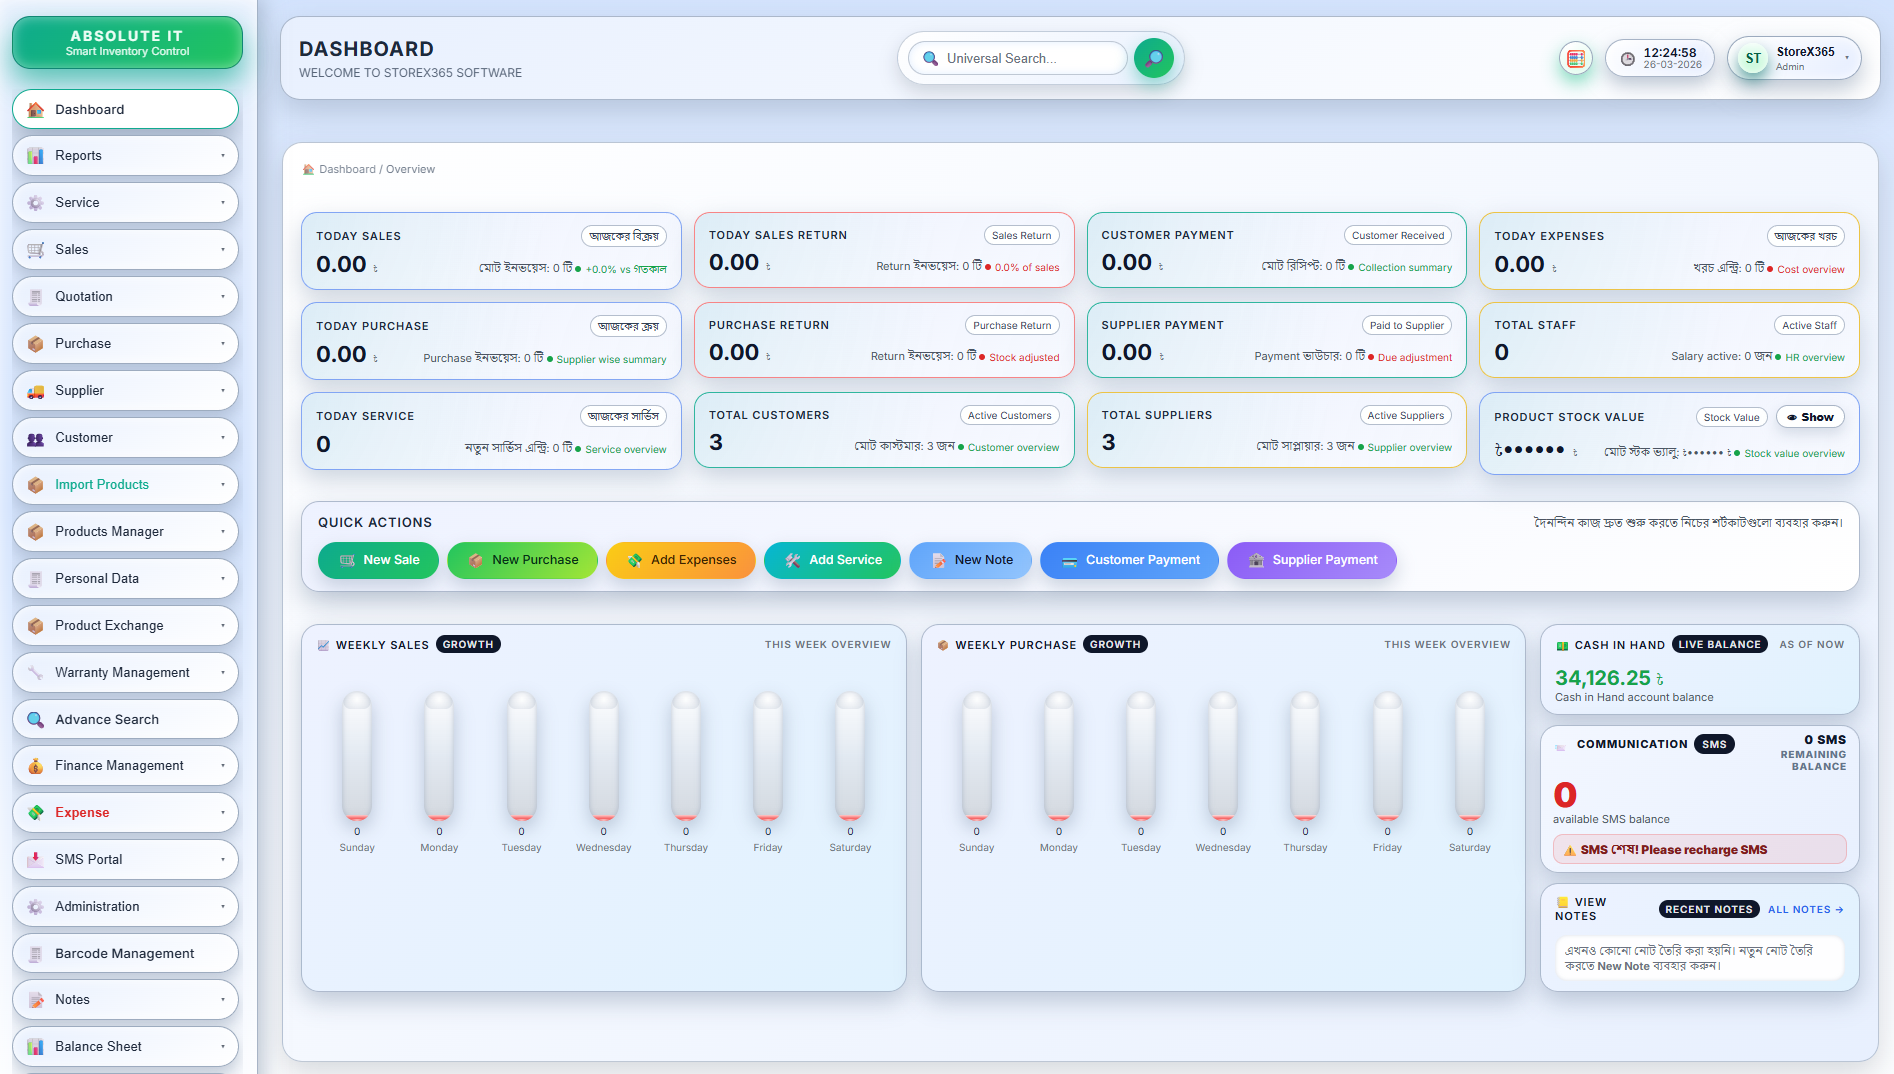Open the StoreX365 Admin account dropdown
This screenshot has width=1894, height=1074.
tap(1794, 58)
